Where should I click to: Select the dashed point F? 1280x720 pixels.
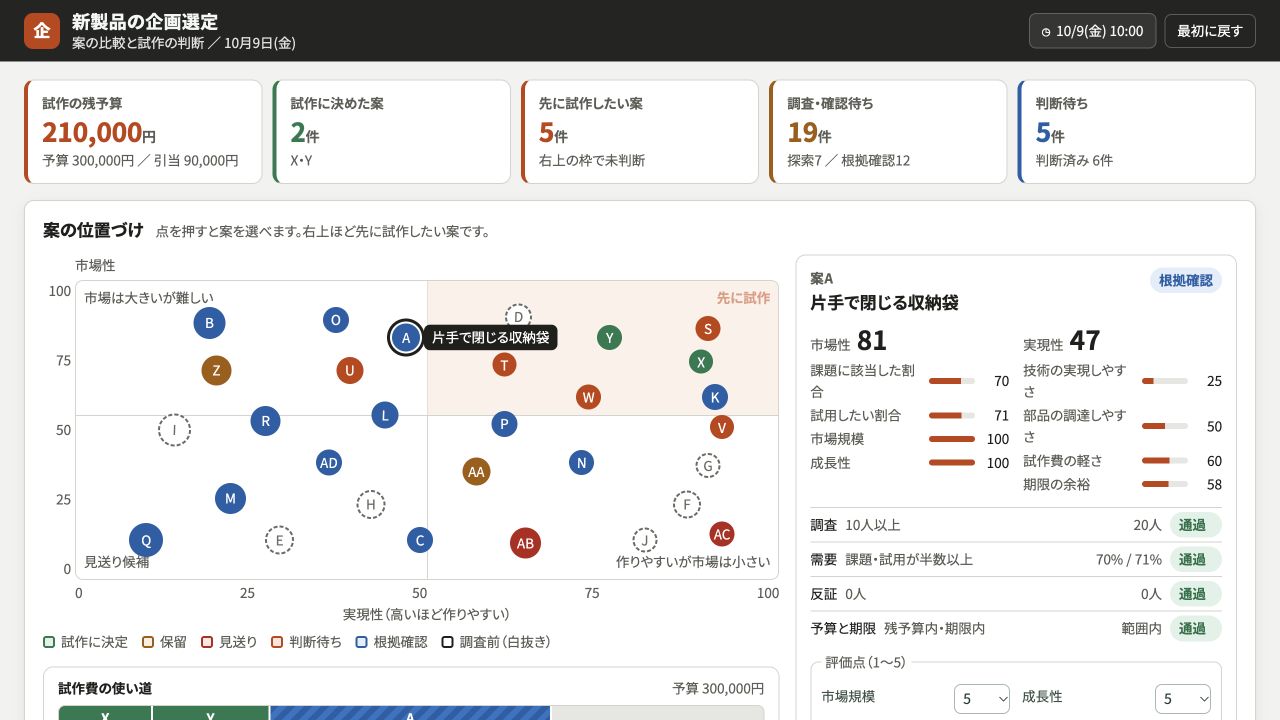[x=686, y=505]
